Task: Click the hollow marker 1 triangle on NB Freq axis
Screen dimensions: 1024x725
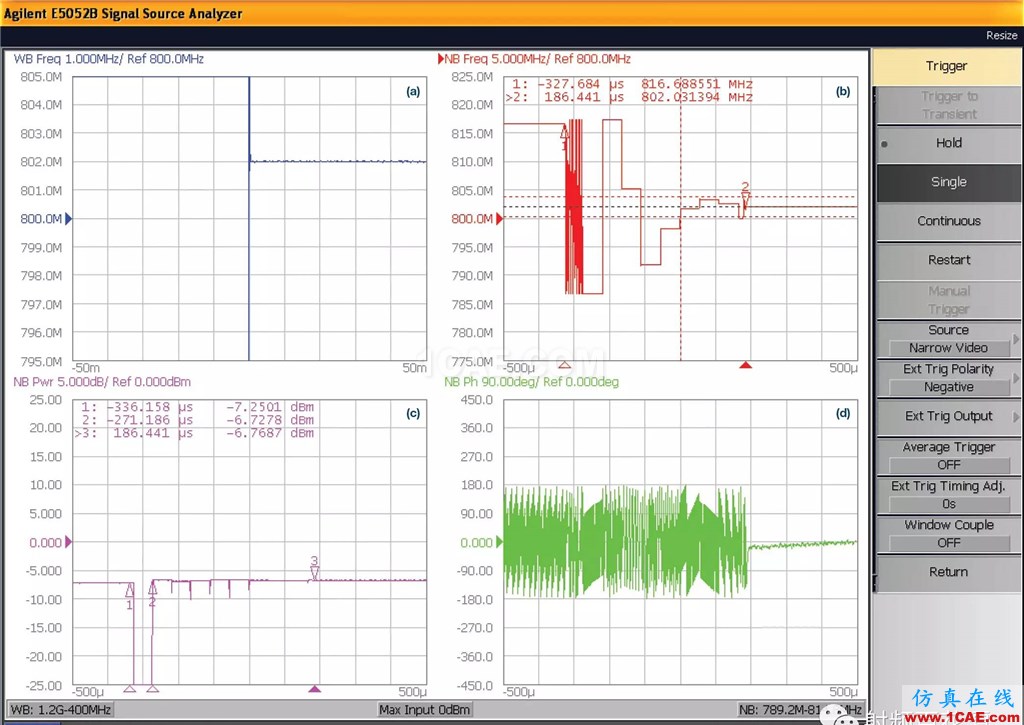Action: pyautogui.click(x=564, y=365)
